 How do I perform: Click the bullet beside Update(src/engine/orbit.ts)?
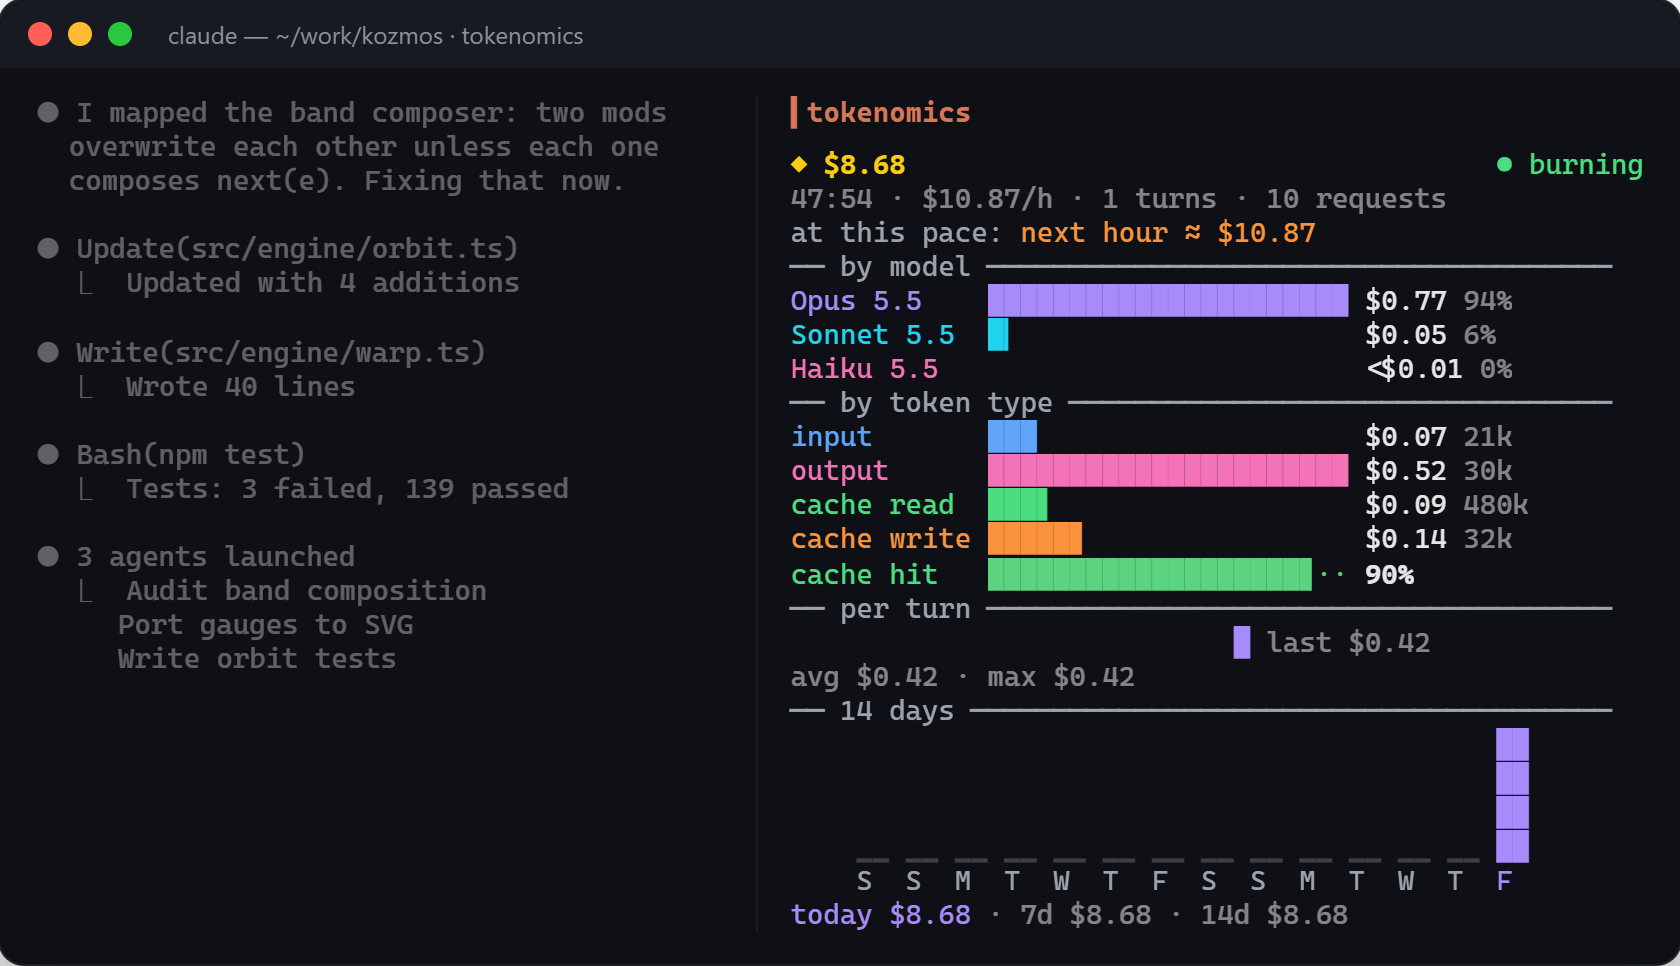point(48,248)
